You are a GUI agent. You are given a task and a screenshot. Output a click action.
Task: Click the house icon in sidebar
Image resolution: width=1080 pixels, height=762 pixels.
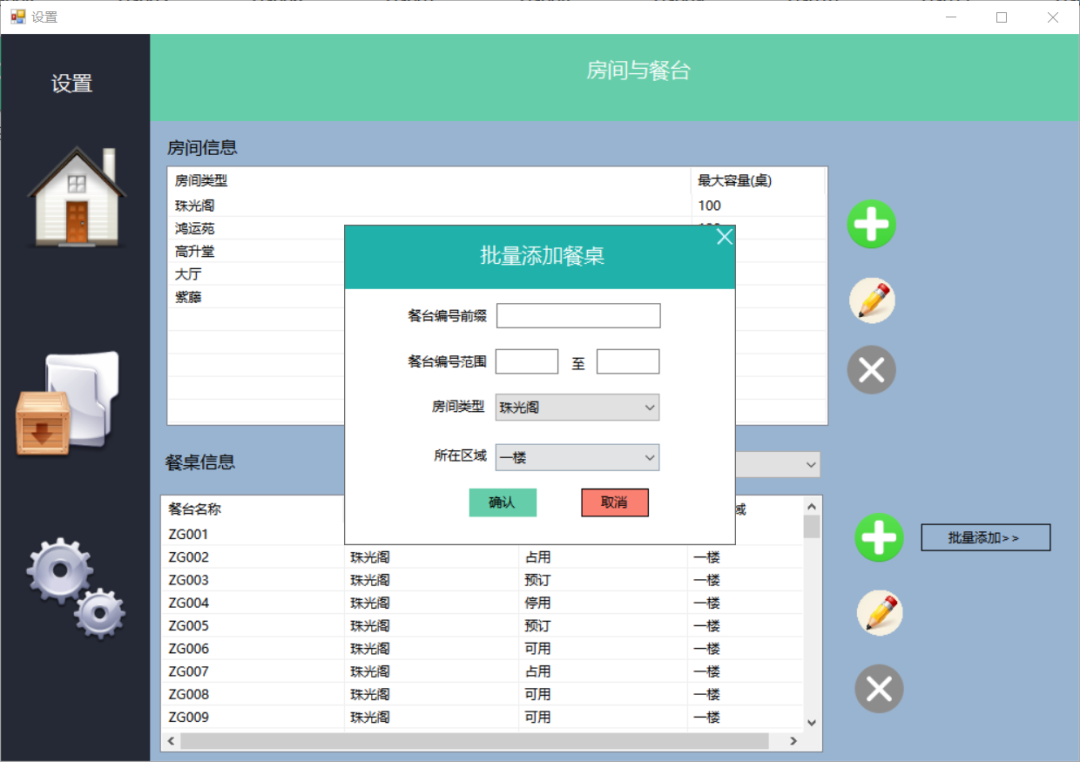pyautogui.click(x=76, y=196)
